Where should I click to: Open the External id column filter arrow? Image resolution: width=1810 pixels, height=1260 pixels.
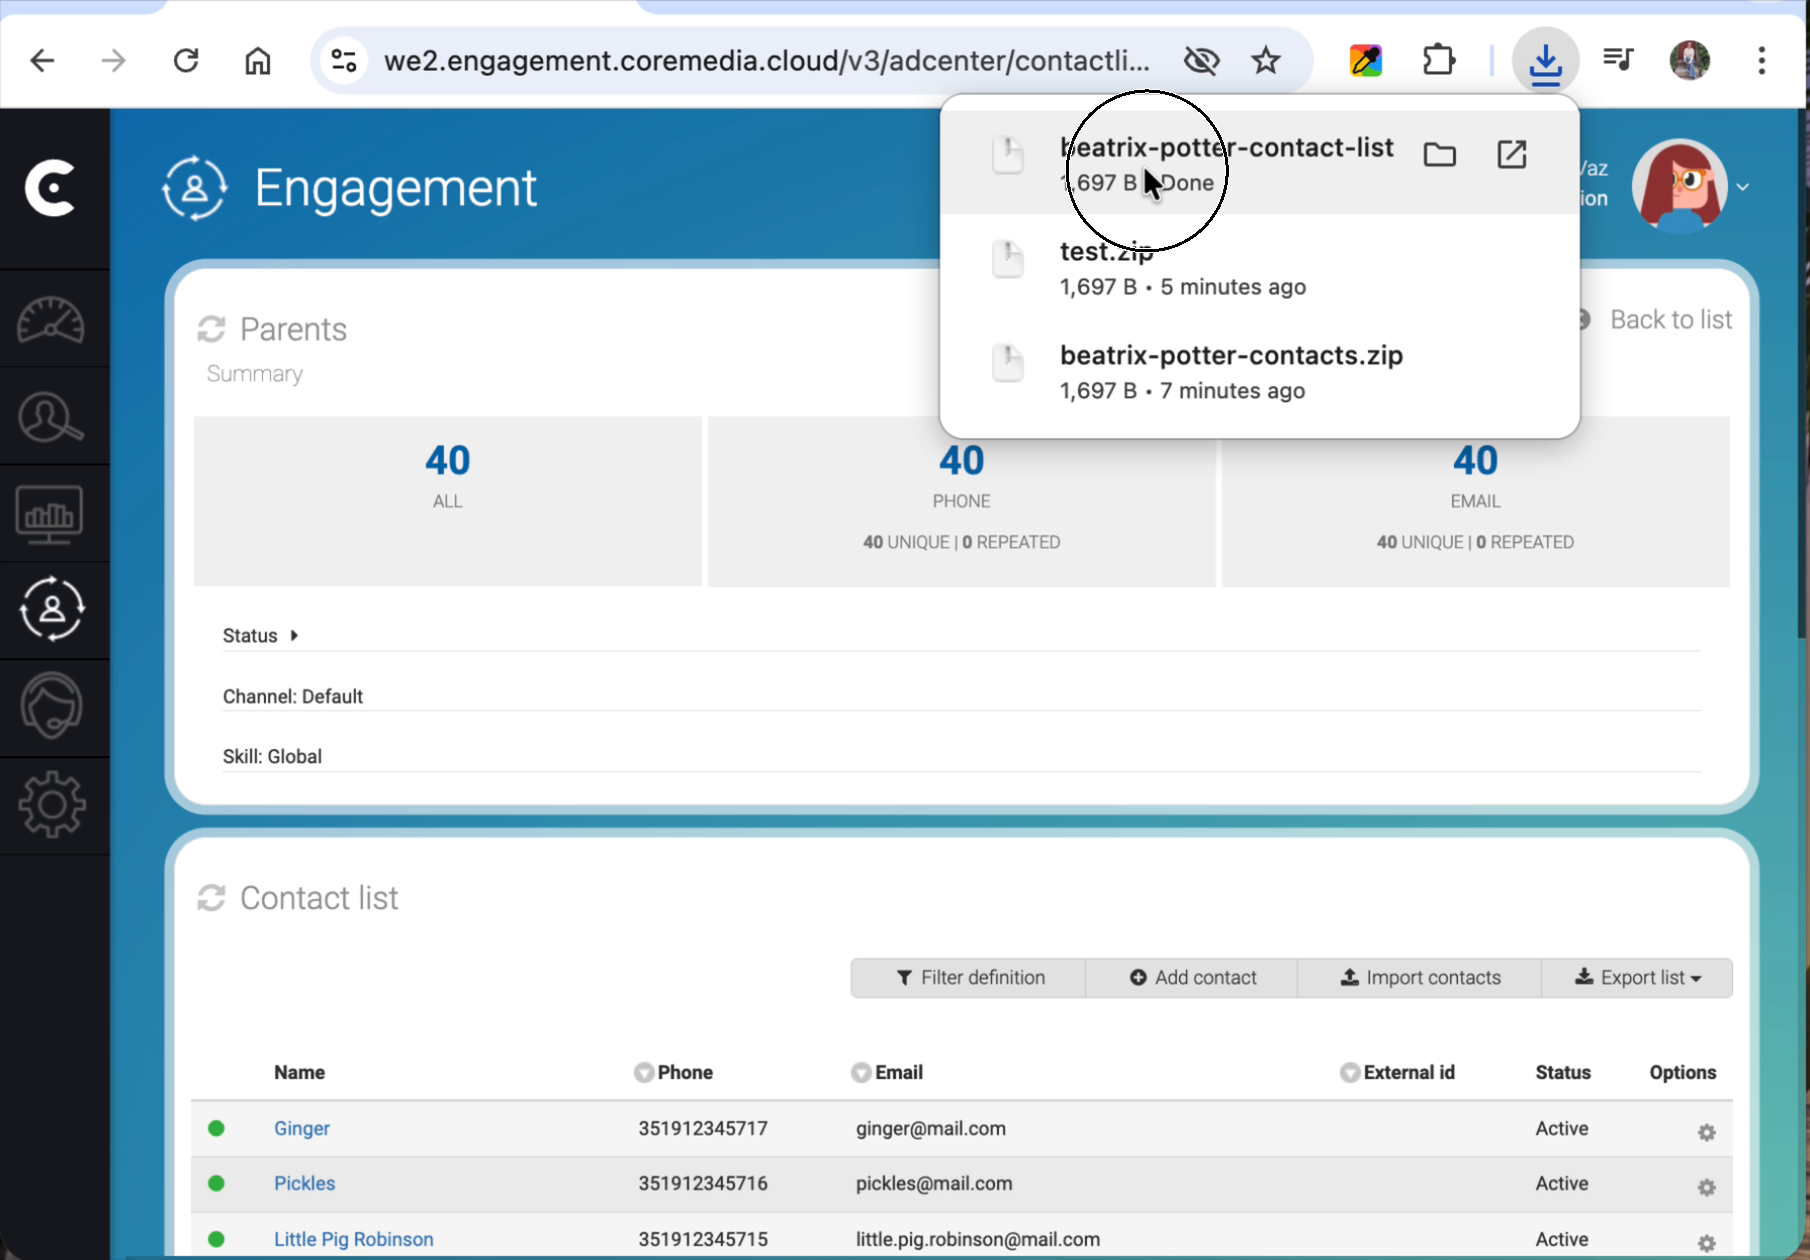(1350, 1073)
